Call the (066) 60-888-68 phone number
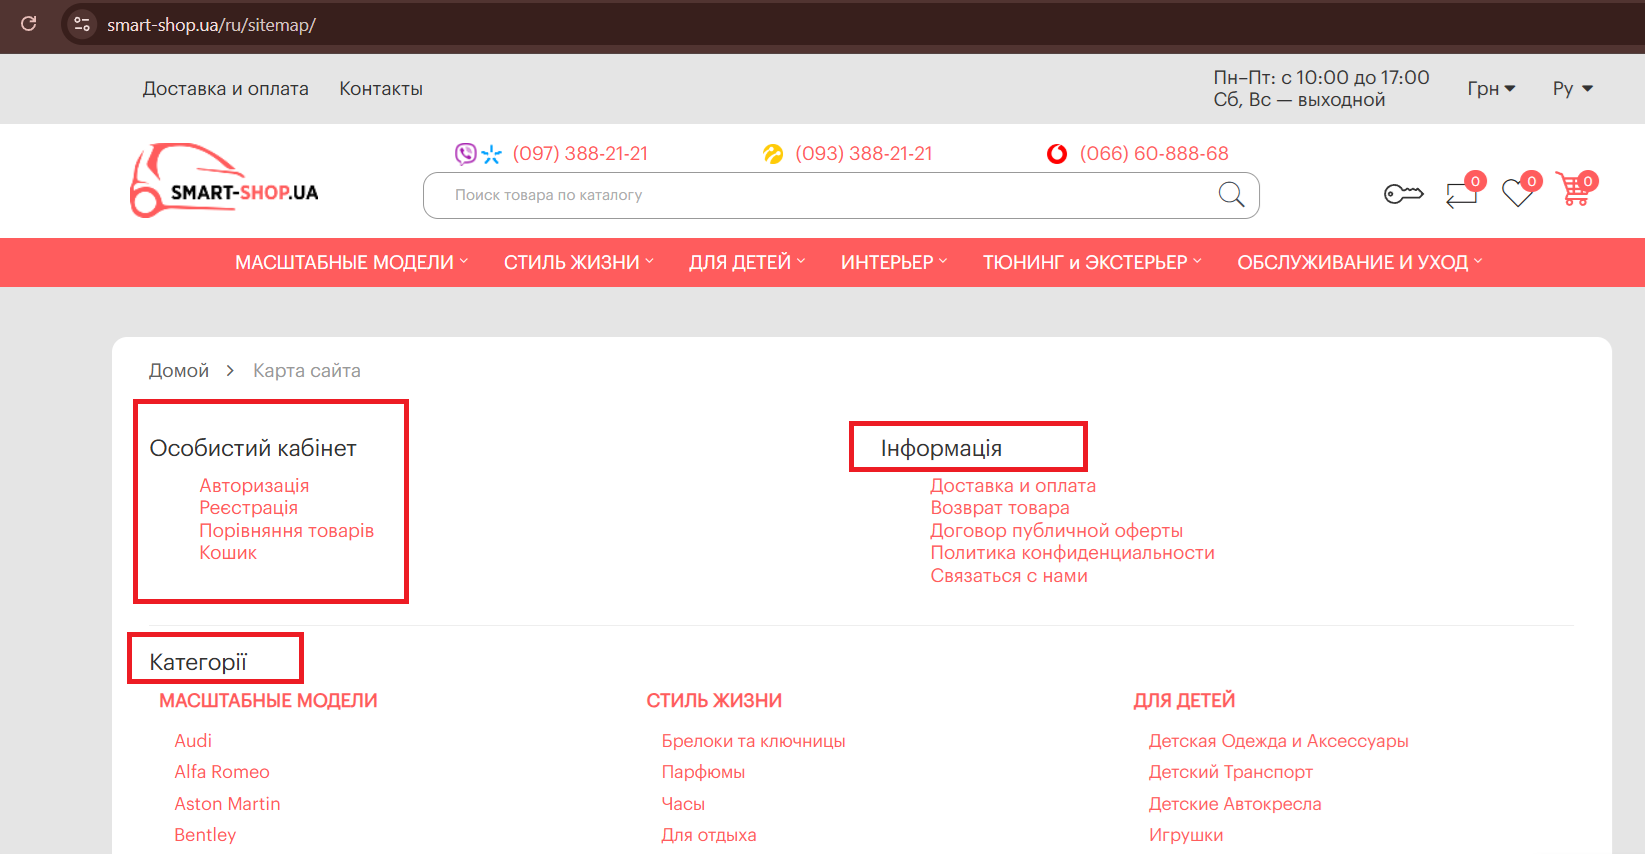The width and height of the screenshot is (1645, 854). click(x=1153, y=154)
